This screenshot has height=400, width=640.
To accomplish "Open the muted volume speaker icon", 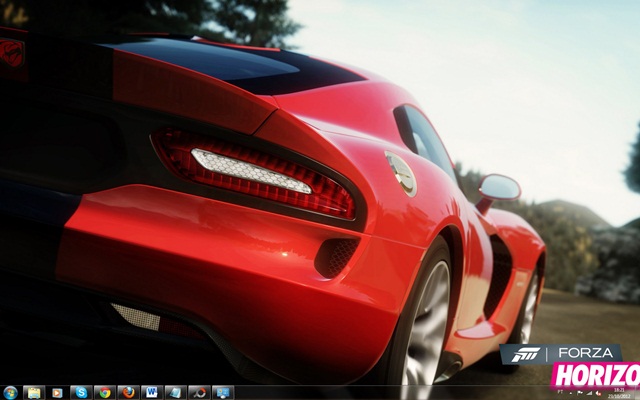I will (x=598, y=393).
